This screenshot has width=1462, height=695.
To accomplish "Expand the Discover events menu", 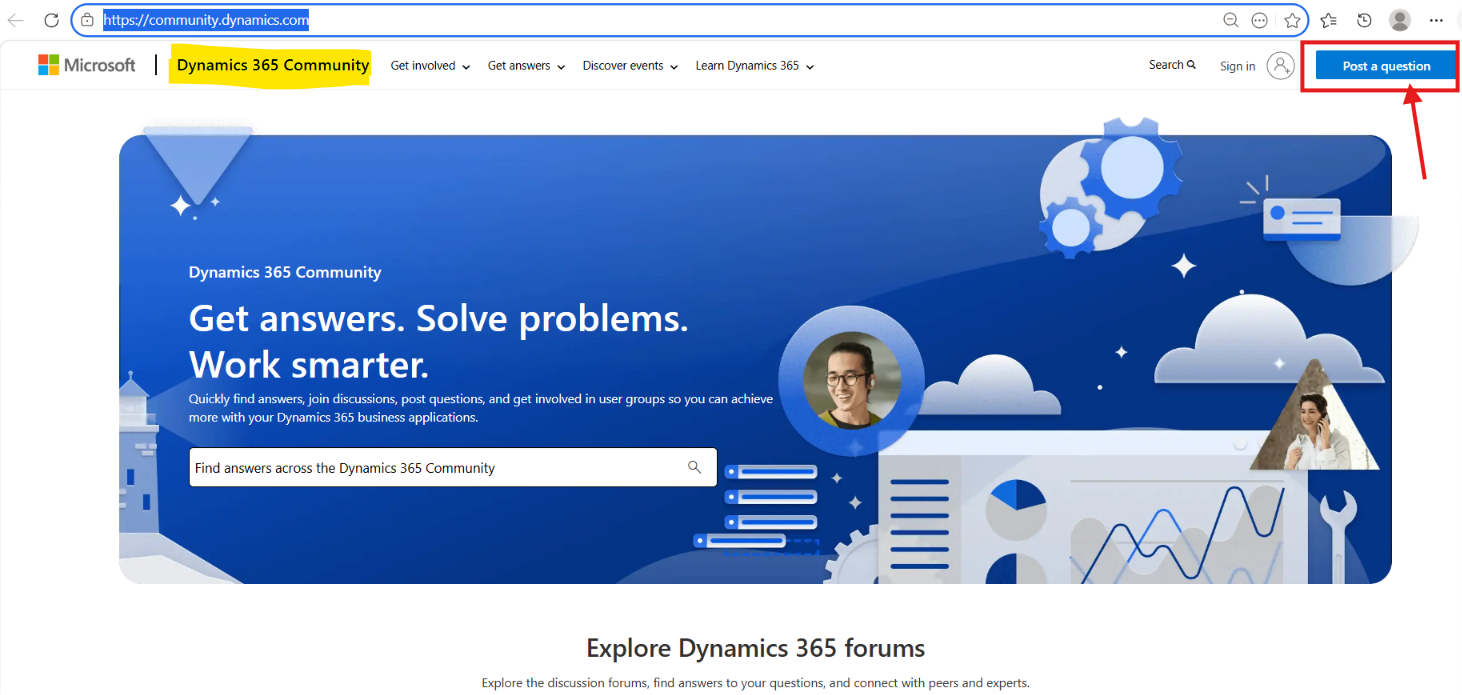I will click(630, 66).
